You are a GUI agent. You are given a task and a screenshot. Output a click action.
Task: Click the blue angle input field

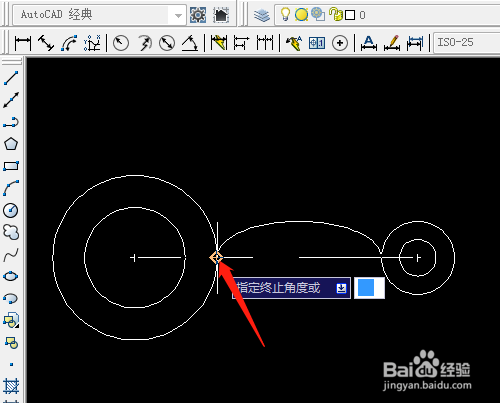pyautogui.click(x=369, y=288)
